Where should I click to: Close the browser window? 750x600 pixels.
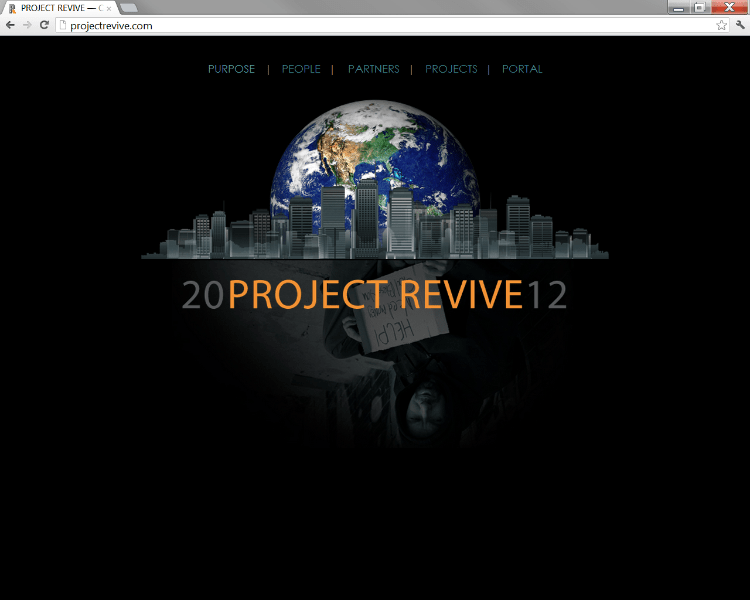click(x=729, y=7)
